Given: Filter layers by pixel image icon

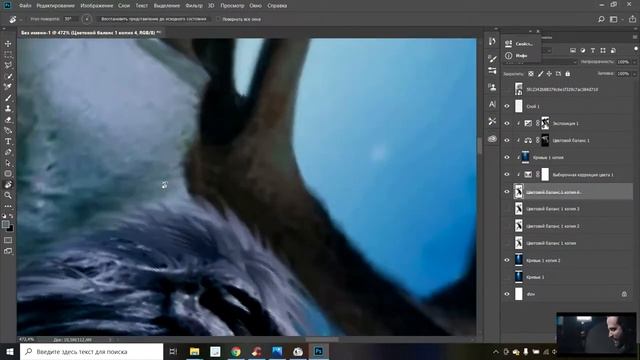Looking at the screenshot, I should [573, 51].
